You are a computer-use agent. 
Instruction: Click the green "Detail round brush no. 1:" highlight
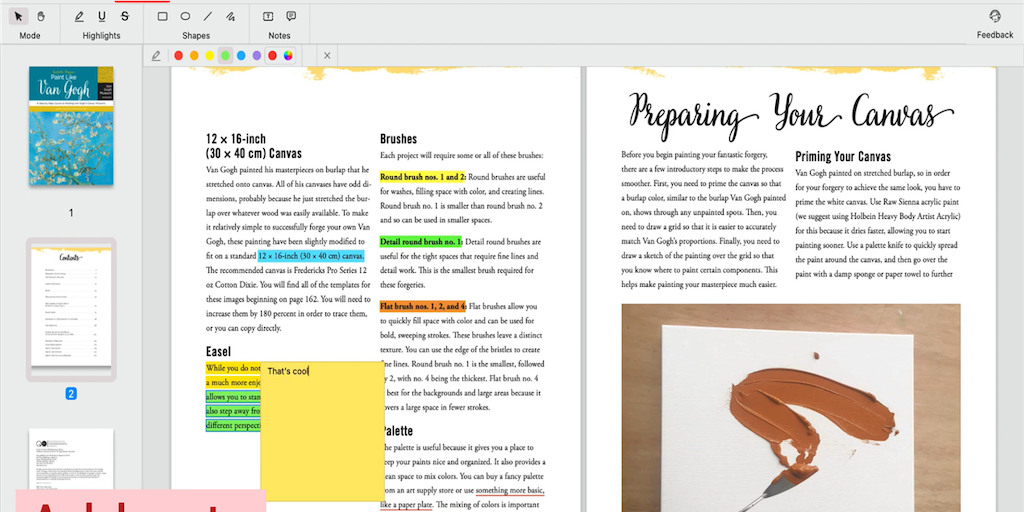click(421, 241)
